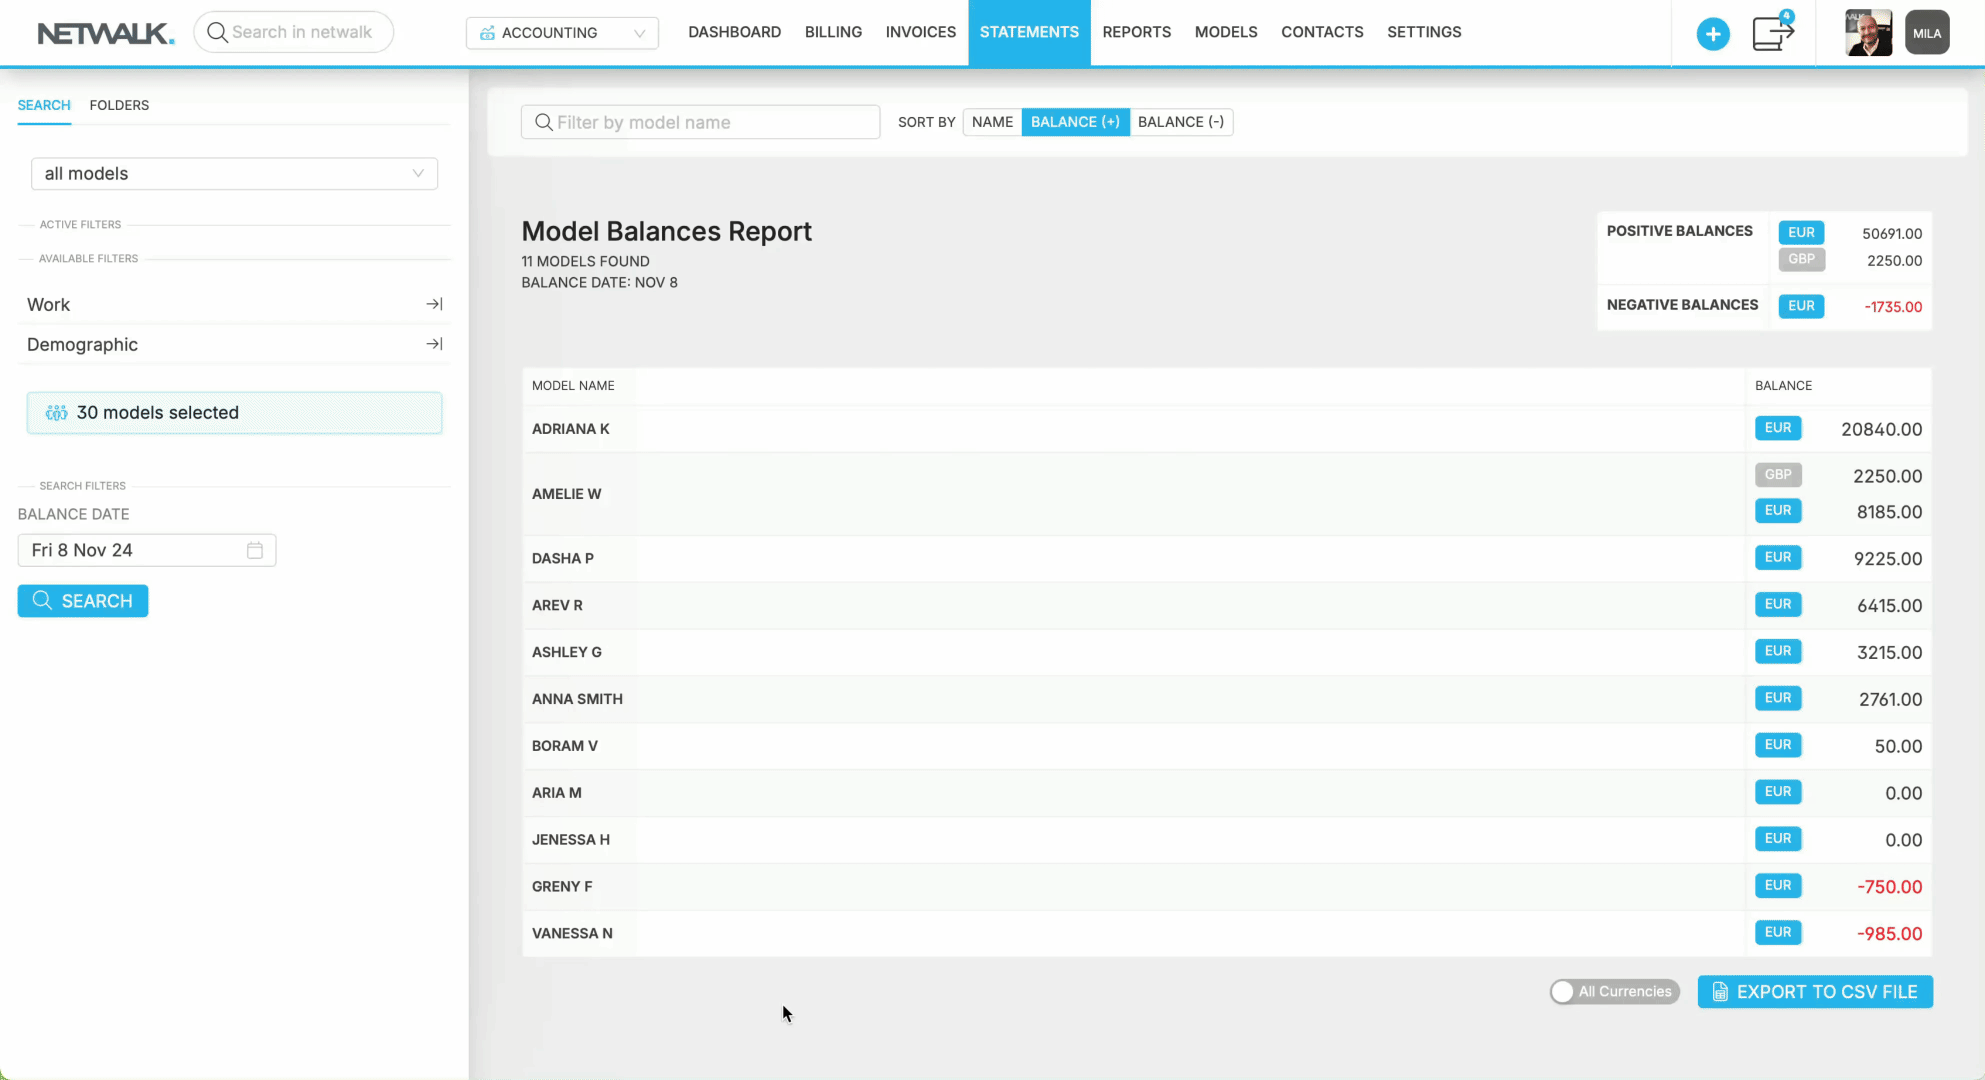Click the GBP currency badge for Amelie W

[1777, 475]
